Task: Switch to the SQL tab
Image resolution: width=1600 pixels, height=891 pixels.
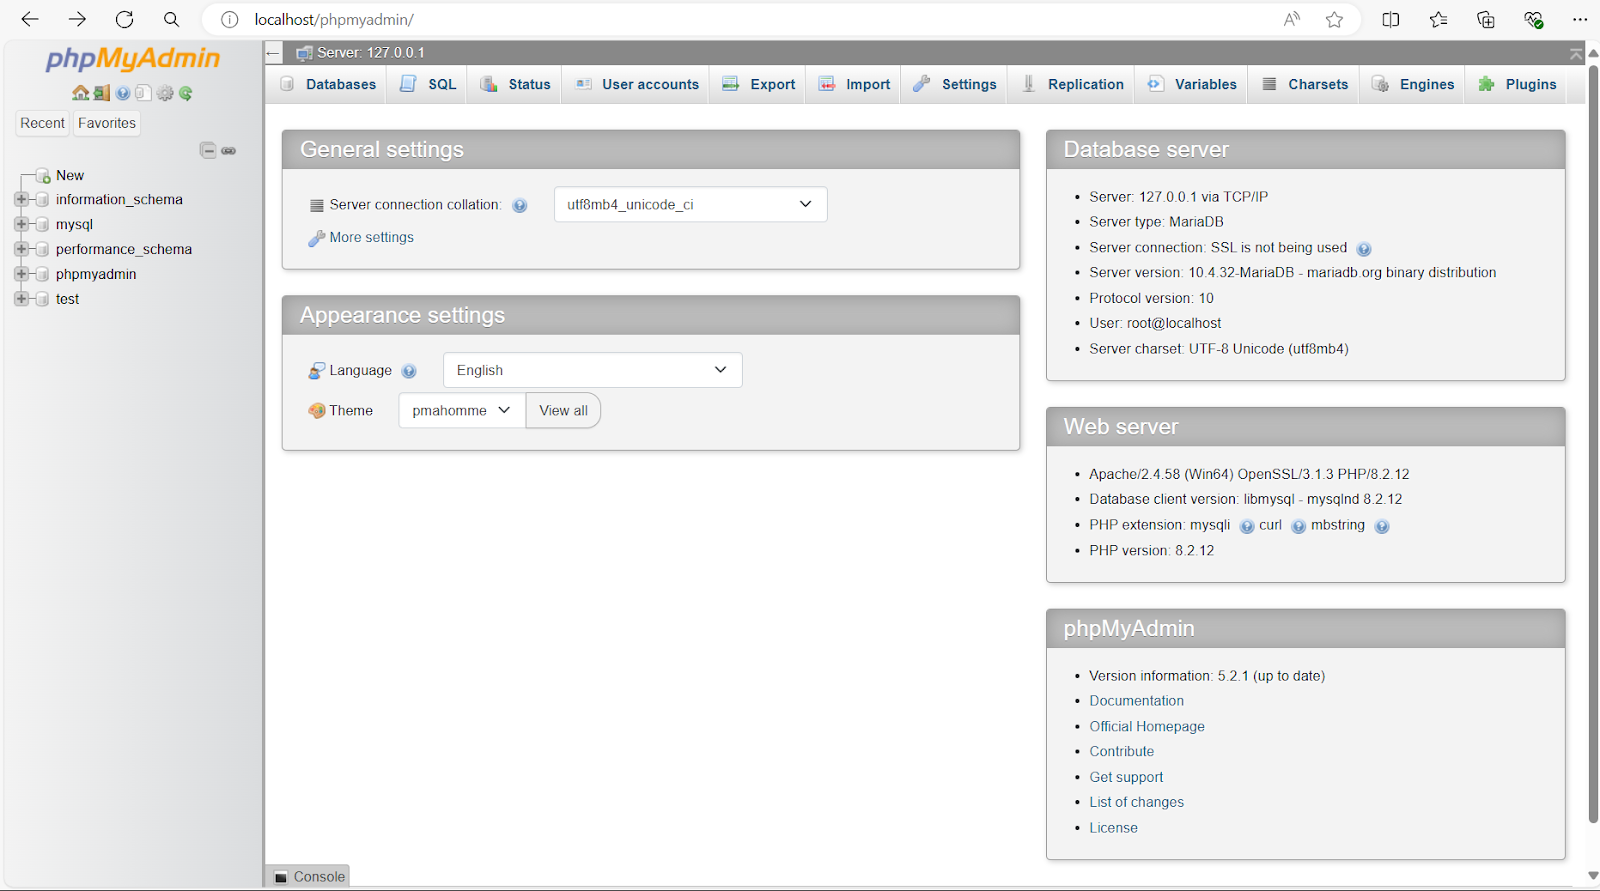Action: point(428,84)
